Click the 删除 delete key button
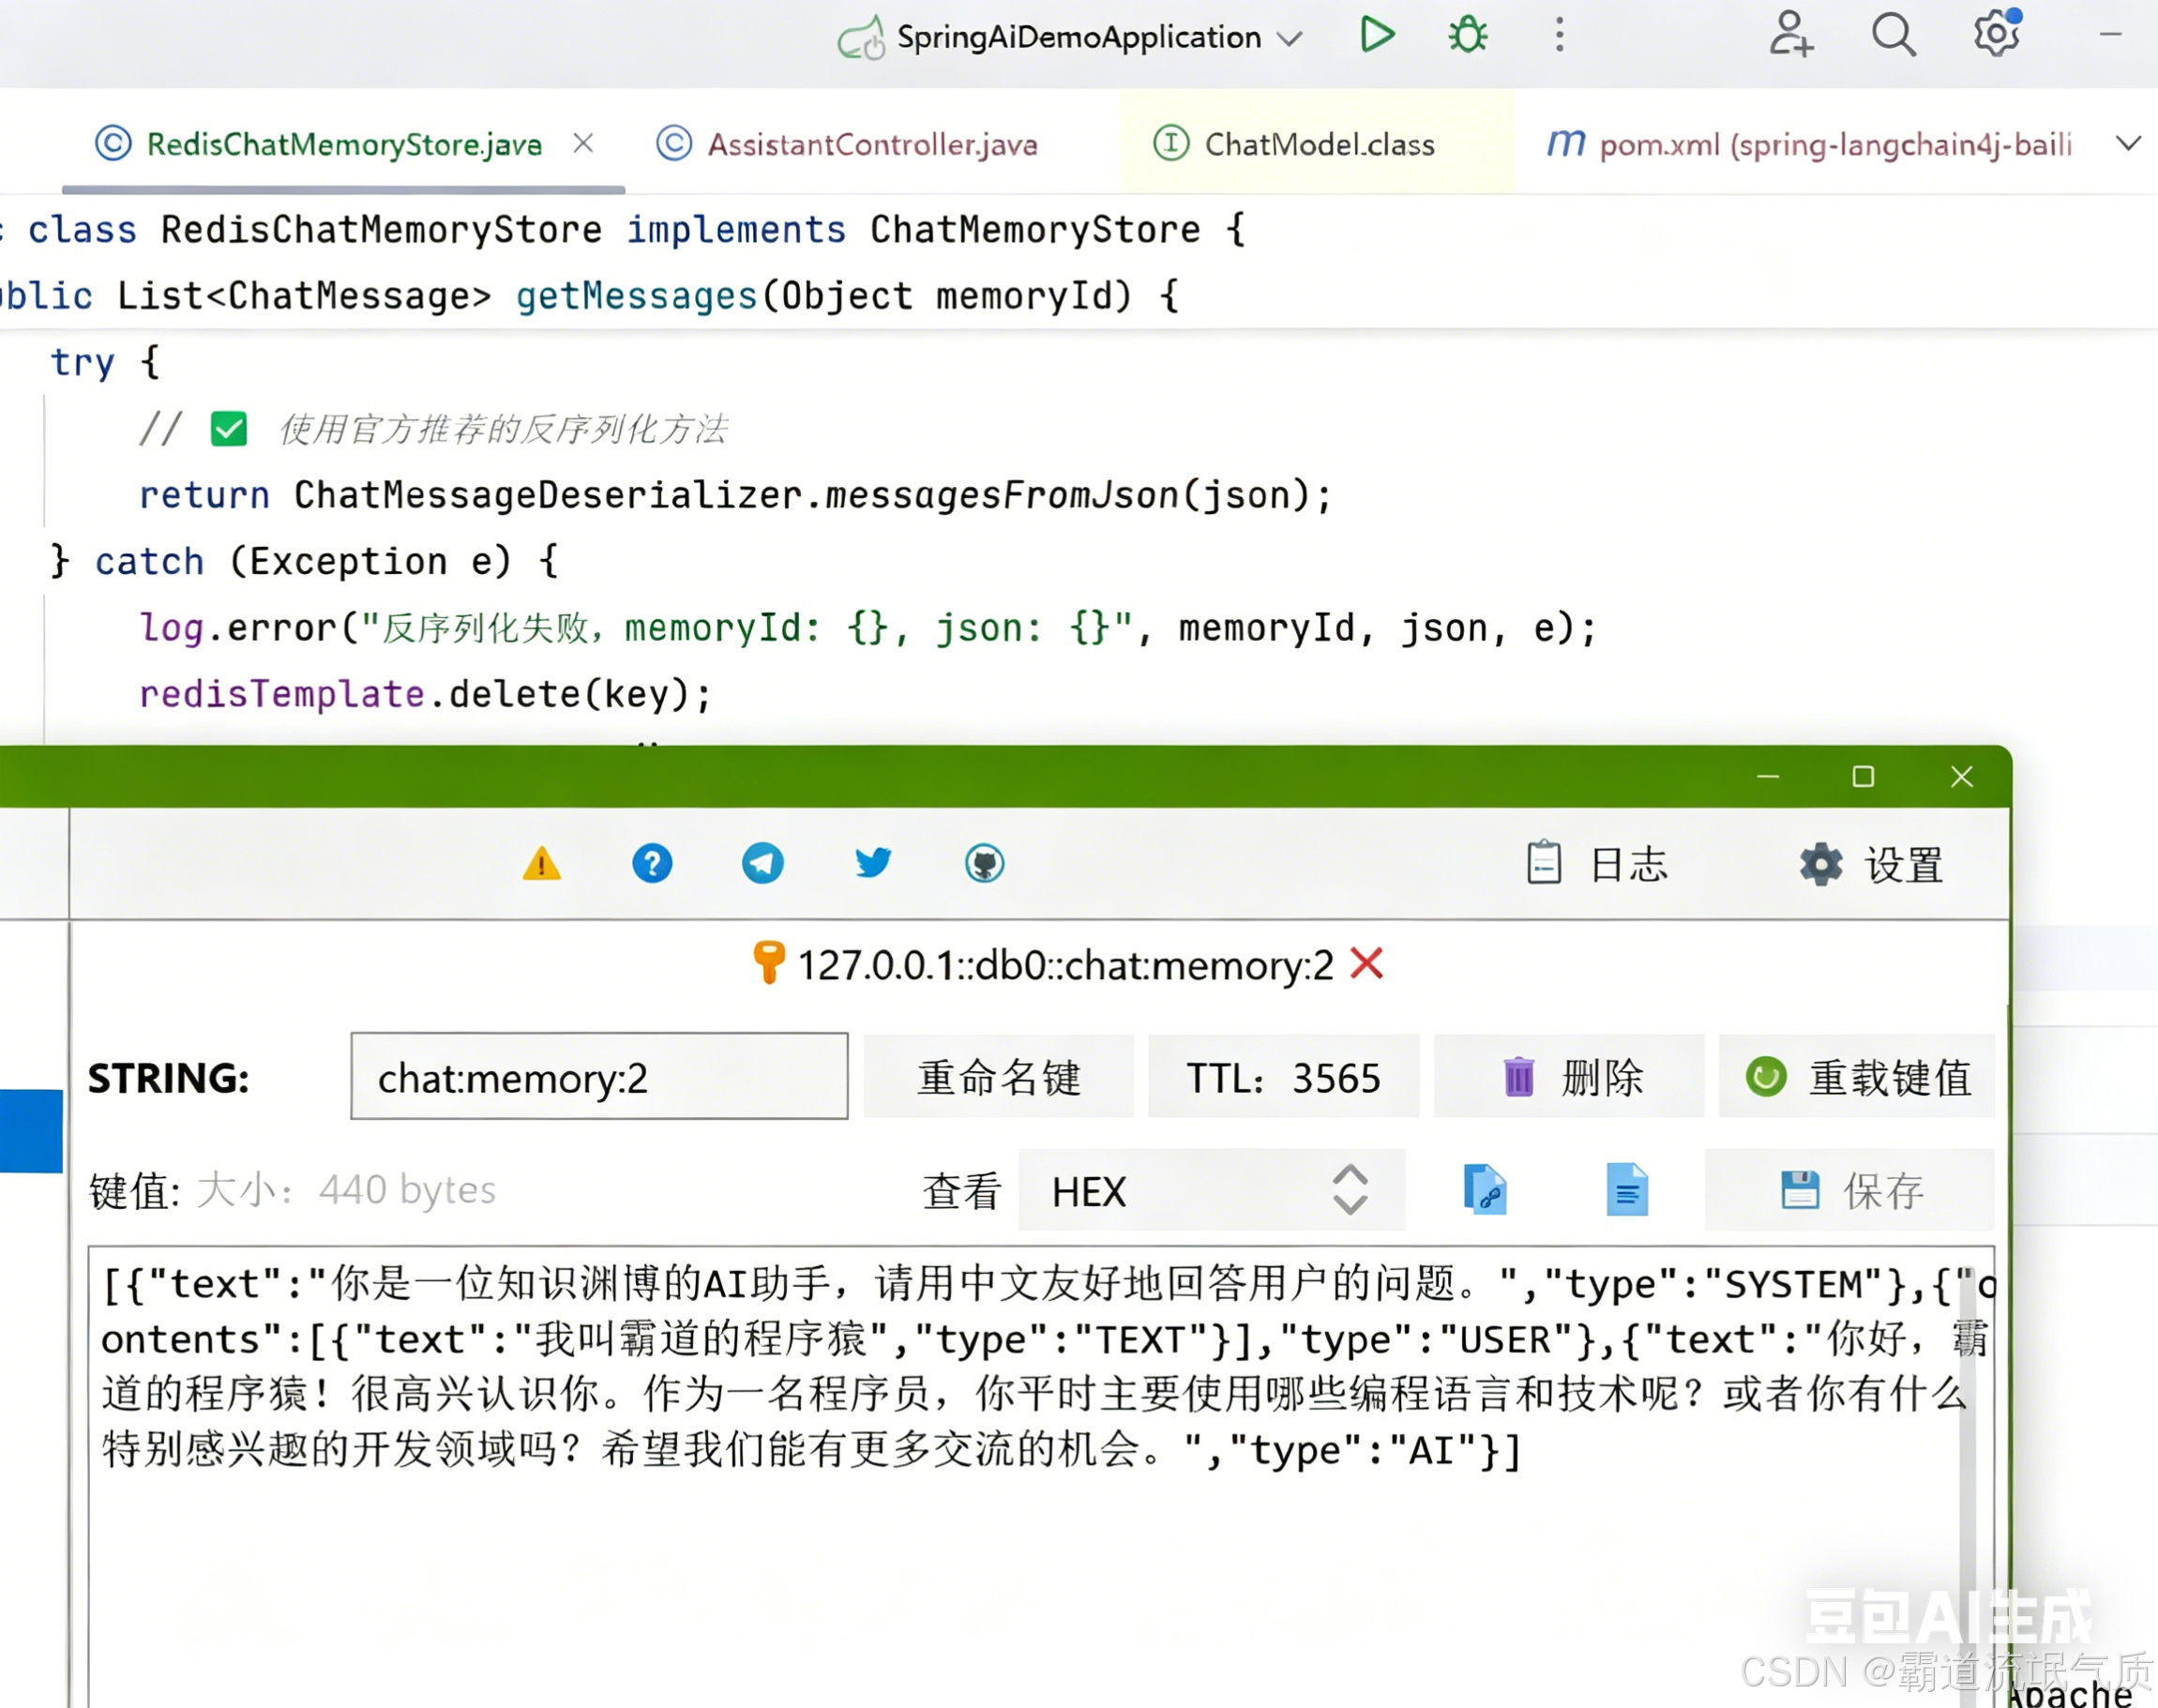Viewport: 2158px width, 1708px height. tap(1569, 1077)
